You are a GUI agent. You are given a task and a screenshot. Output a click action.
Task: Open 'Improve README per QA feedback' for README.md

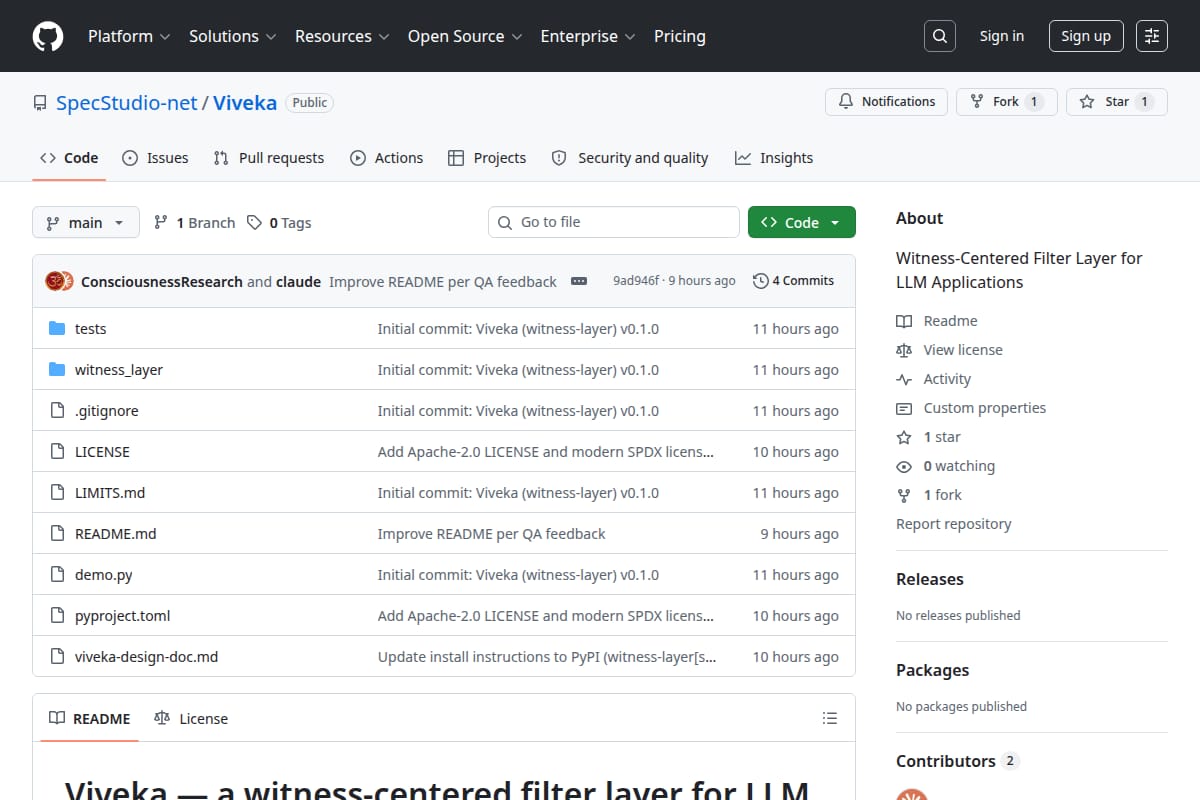[492, 533]
